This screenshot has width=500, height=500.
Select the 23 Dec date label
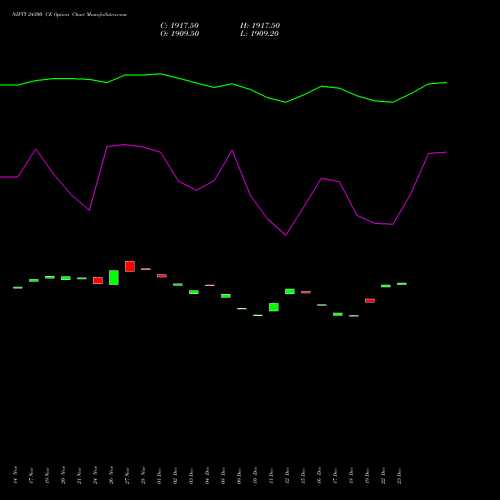point(399,475)
